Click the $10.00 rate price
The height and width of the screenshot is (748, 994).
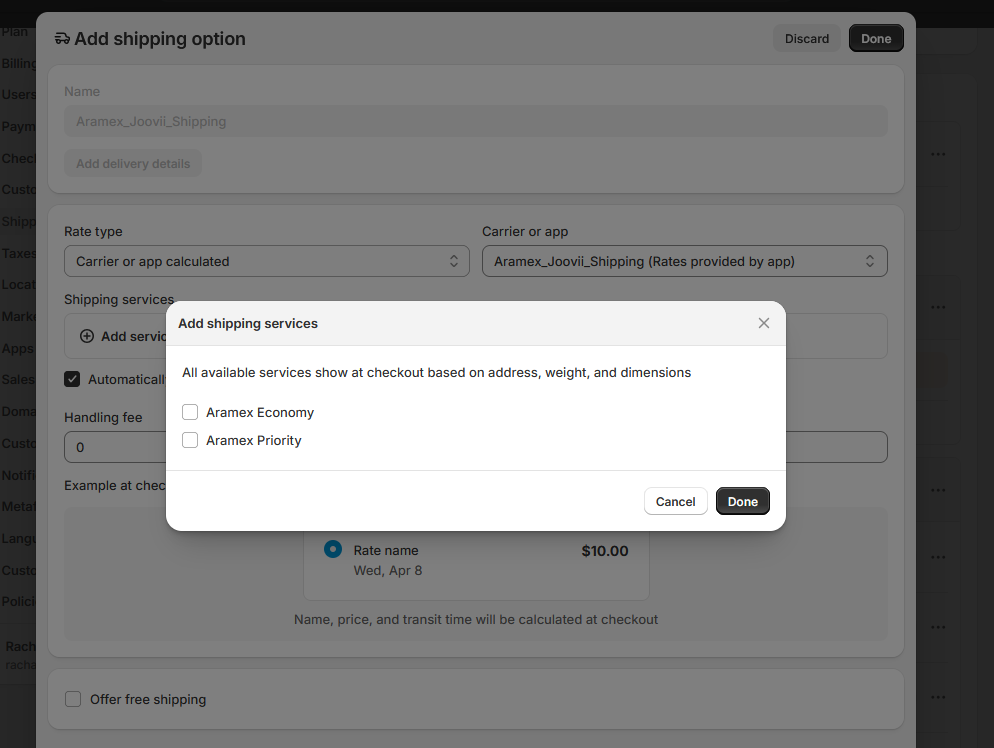pyautogui.click(x=605, y=551)
